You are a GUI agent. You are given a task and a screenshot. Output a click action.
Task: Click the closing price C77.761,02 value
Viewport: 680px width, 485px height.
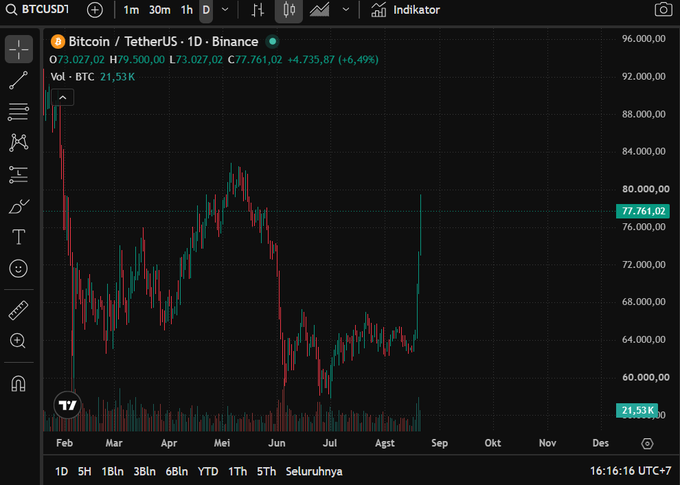point(255,60)
